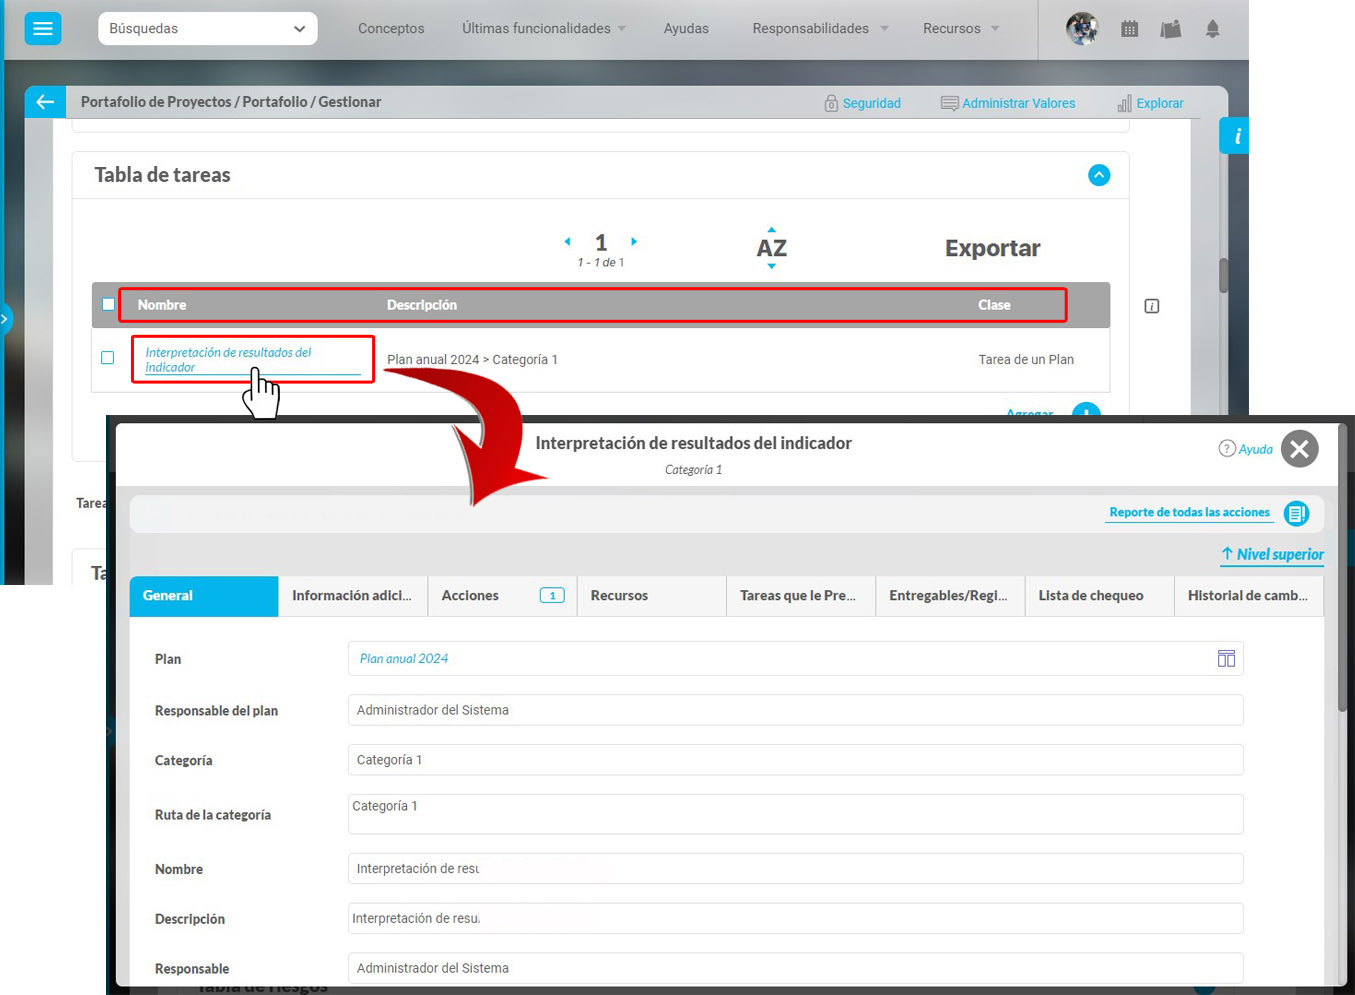Open the user profile avatar
This screenshot has width=1355, height=995.
pyautogui.click(x=1081, y=29)
